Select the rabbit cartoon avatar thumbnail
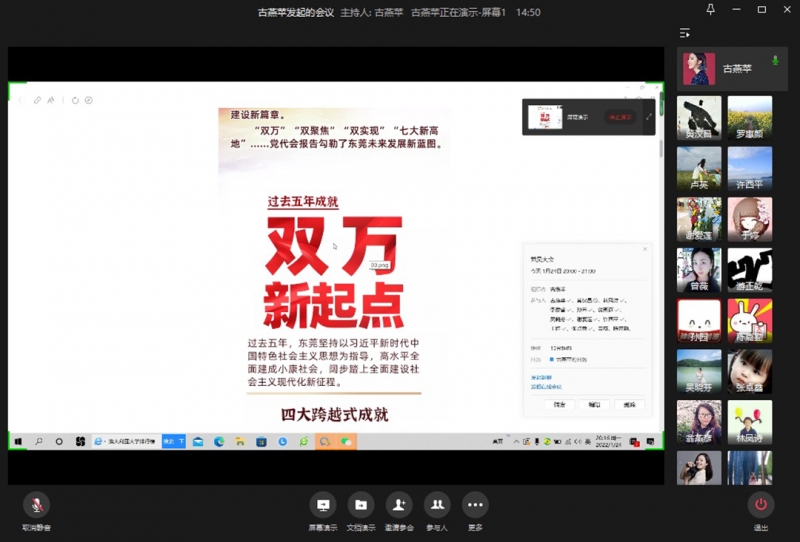The height and width of the screenshot is (542, 800). pos(749,321)
